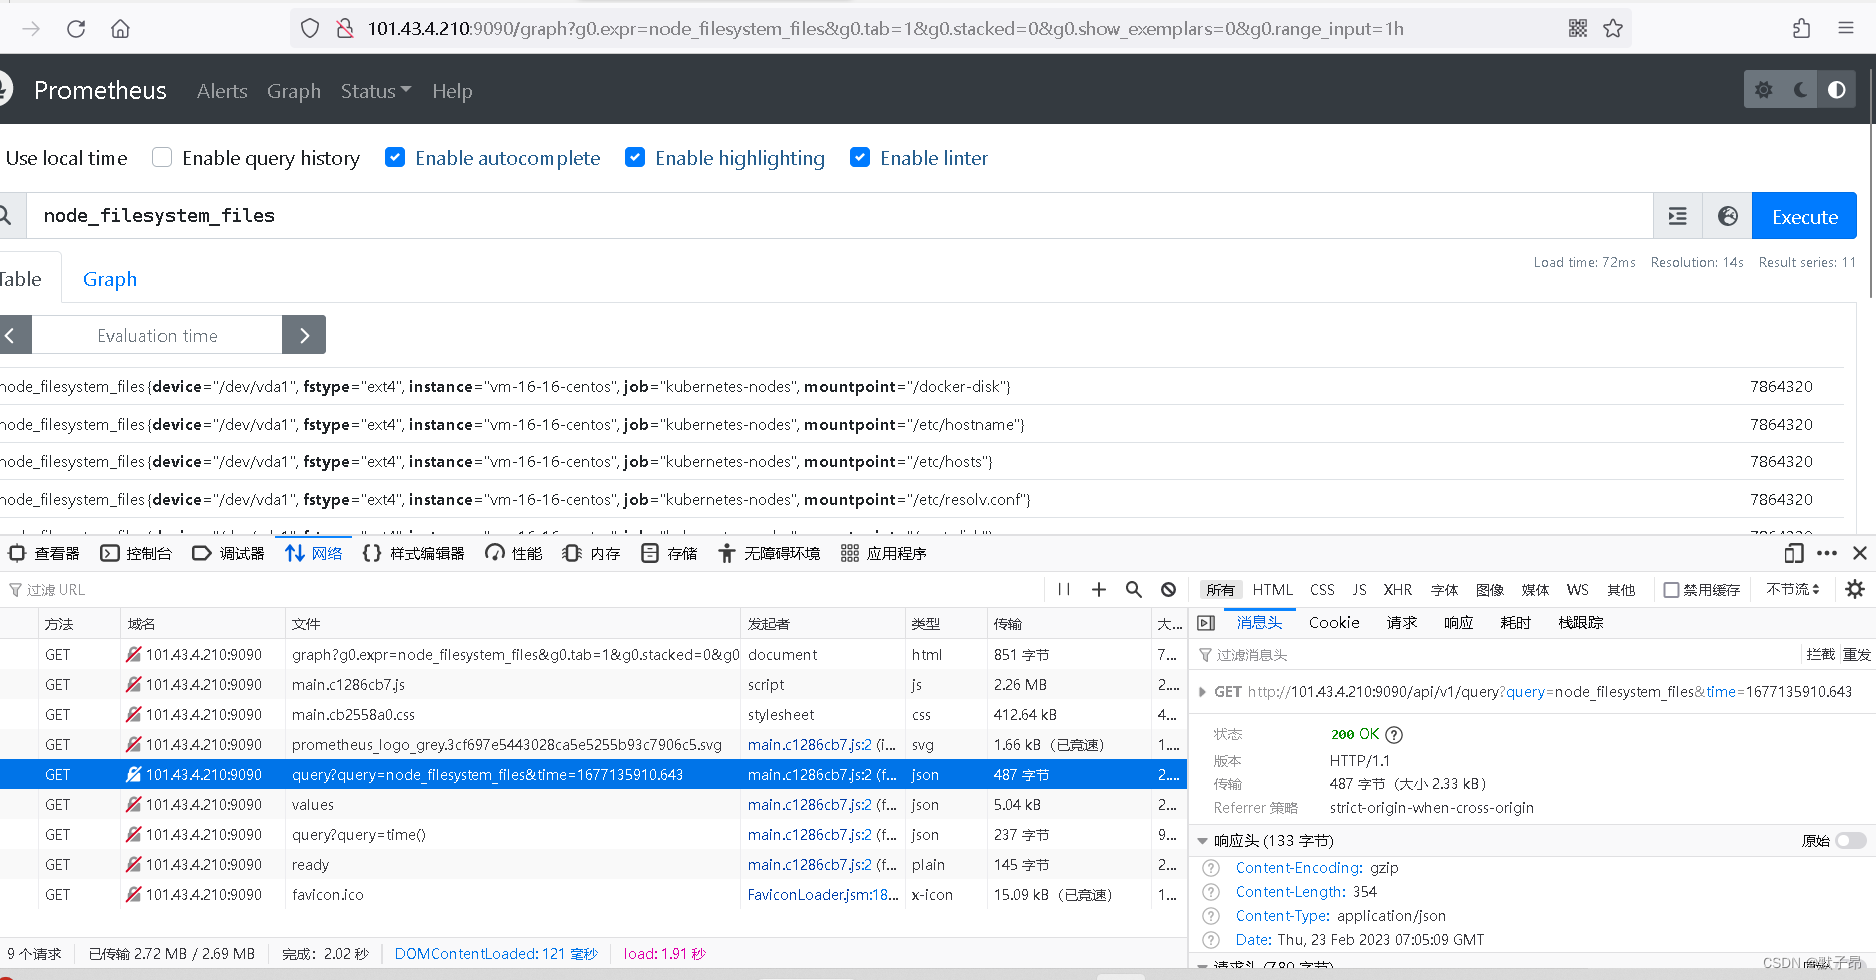Open help icon for Content-Encoding header
Viewport: 1876px width, 980px height.
(1211, 868)
